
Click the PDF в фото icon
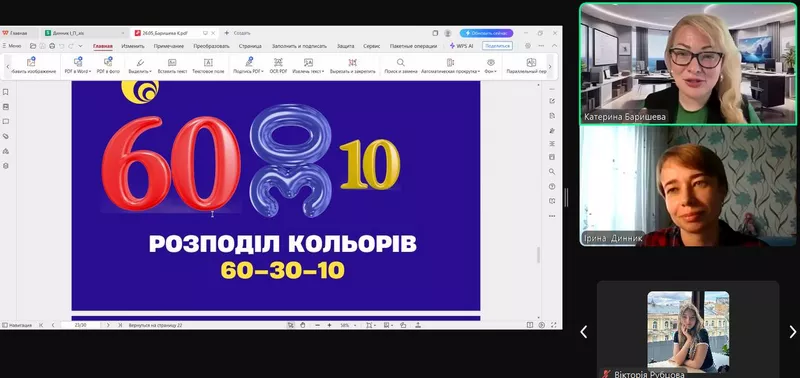click(x=108, y=62)
